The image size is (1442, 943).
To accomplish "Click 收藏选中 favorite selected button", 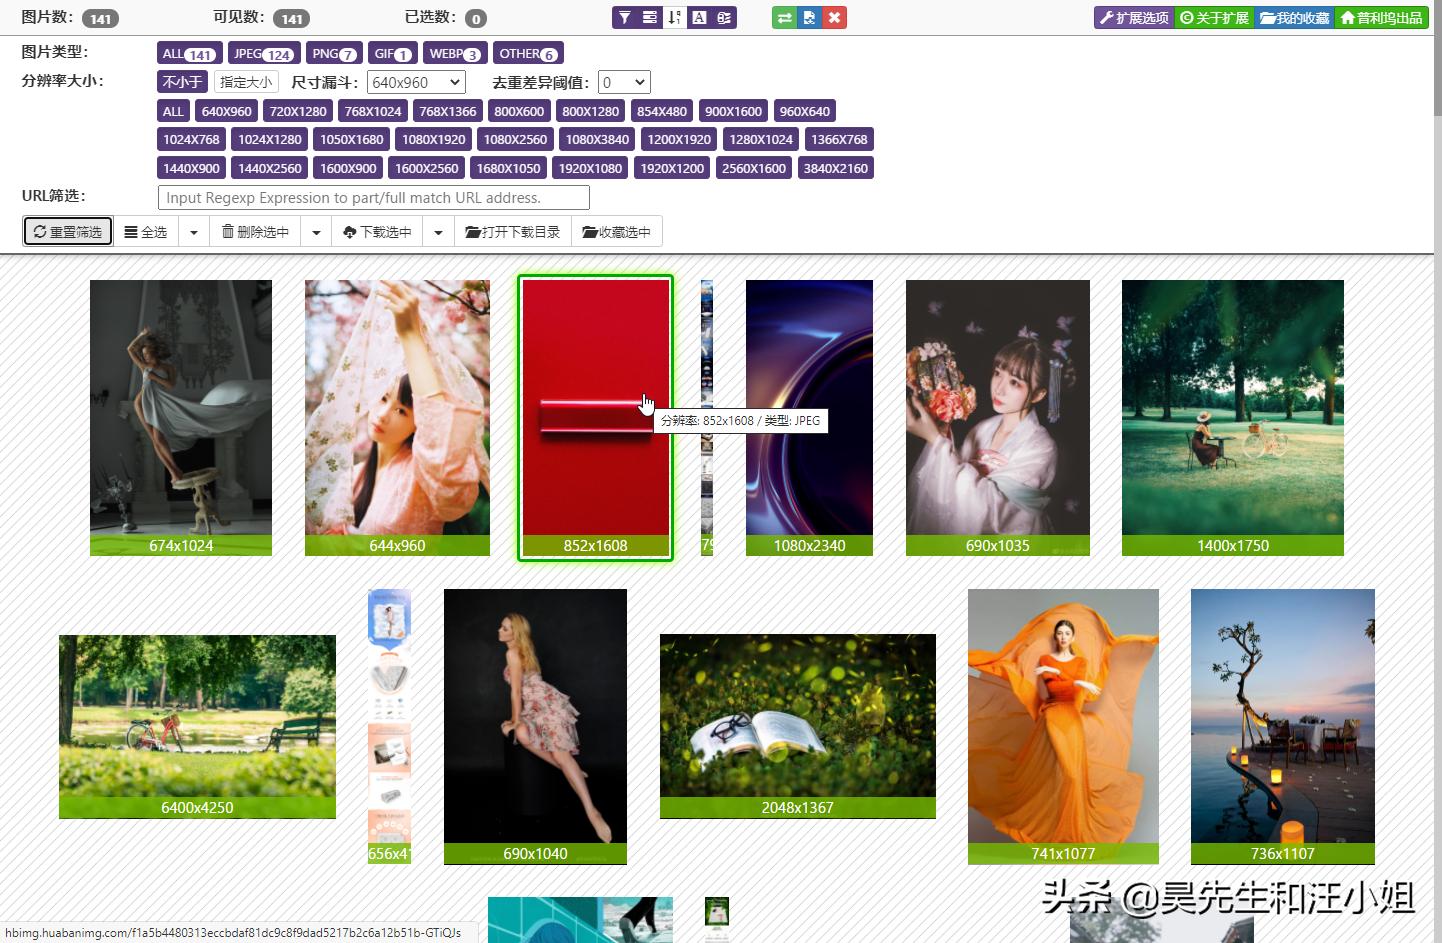I will click(617, 232).
